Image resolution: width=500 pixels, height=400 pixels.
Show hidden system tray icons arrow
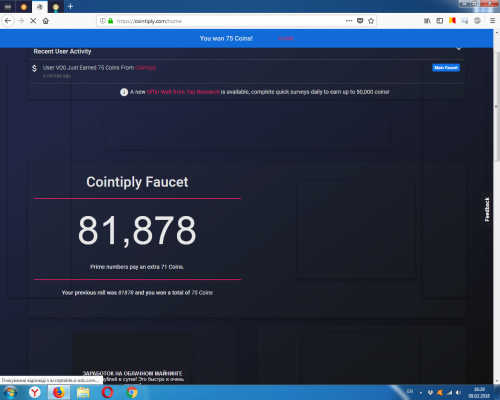tap(421, 393)
